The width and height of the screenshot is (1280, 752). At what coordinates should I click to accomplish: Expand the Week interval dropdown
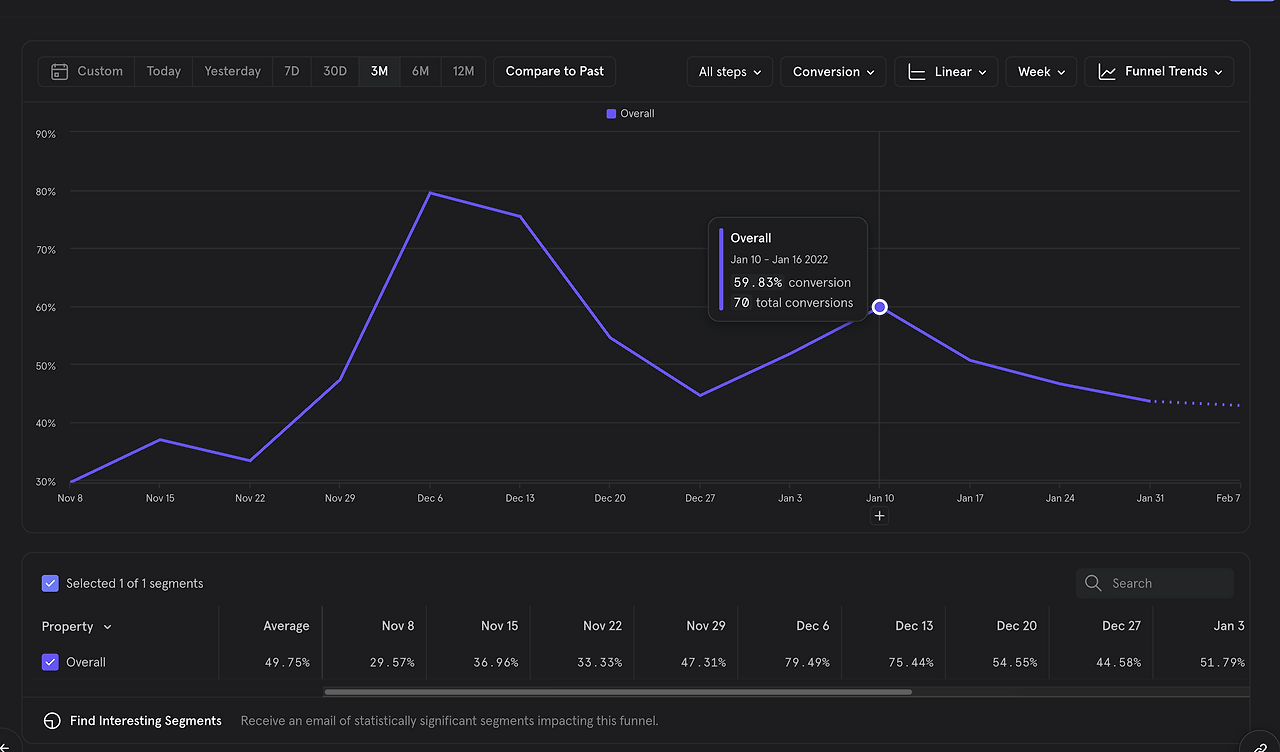[x=1041, y=72]
